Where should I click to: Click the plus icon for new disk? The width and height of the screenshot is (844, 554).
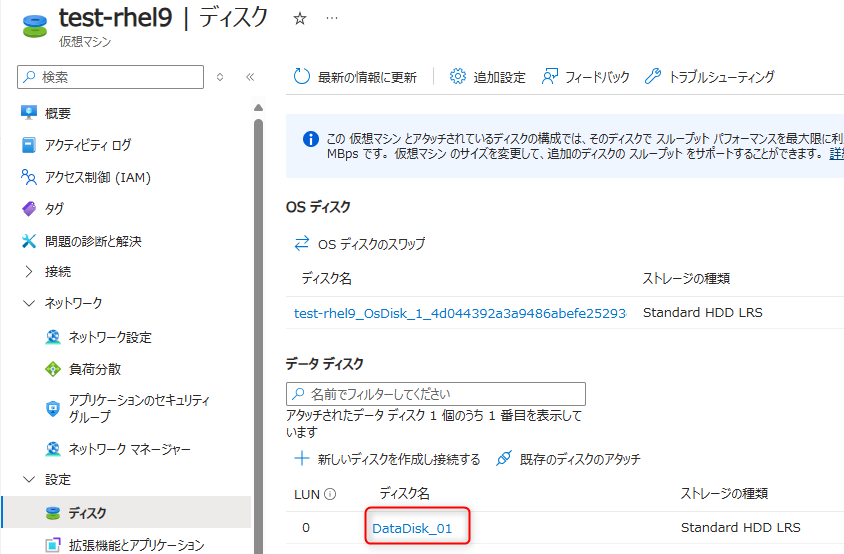(301, 459)
